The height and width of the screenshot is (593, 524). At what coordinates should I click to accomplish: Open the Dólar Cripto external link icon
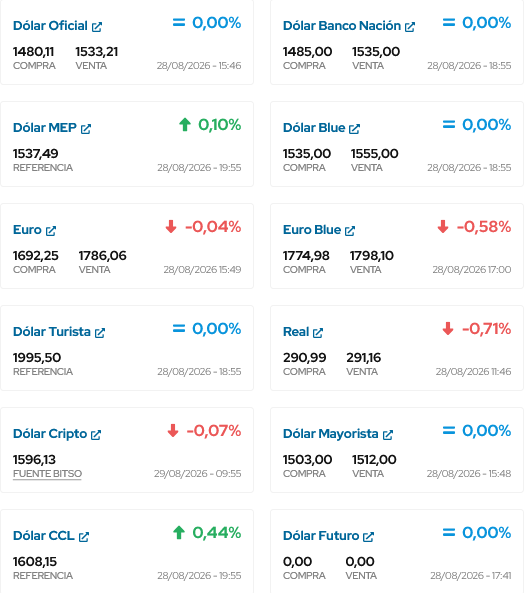tap(96, 435)
